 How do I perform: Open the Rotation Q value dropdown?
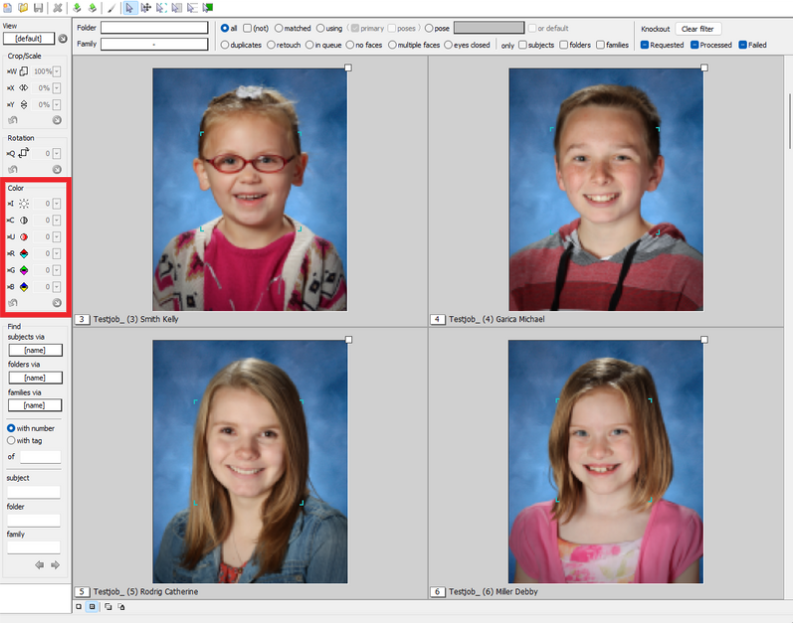(x=57, y=153)
